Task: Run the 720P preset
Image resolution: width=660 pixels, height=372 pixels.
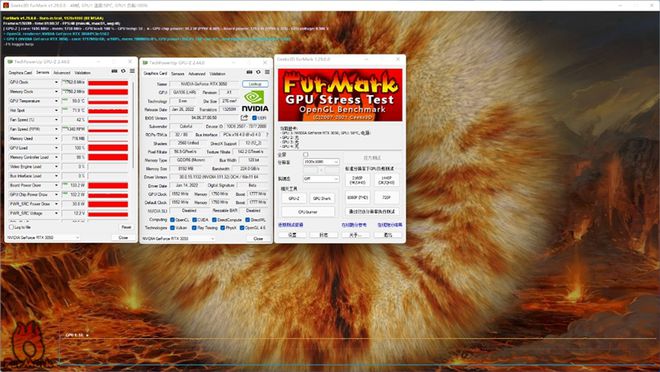Action: pyautogui.click(x=386, y=197)
